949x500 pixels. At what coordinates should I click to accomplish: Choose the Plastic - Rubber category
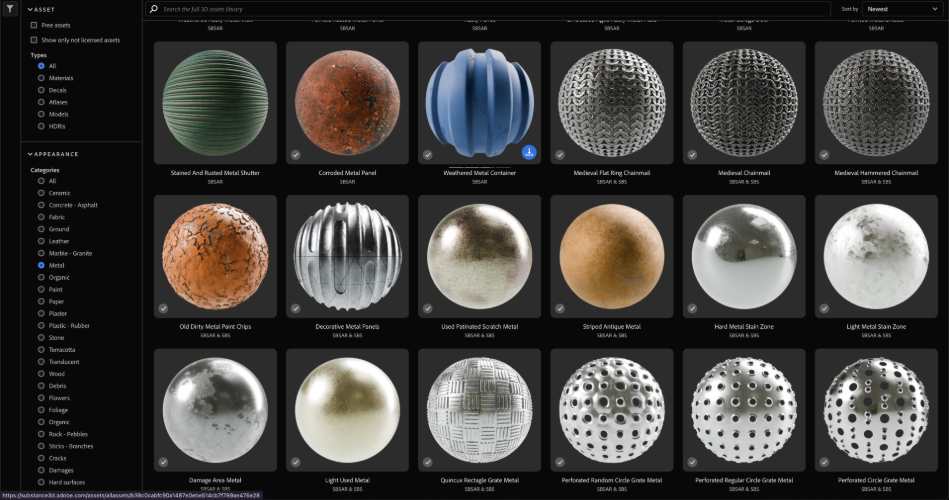(x=41, y=326)
